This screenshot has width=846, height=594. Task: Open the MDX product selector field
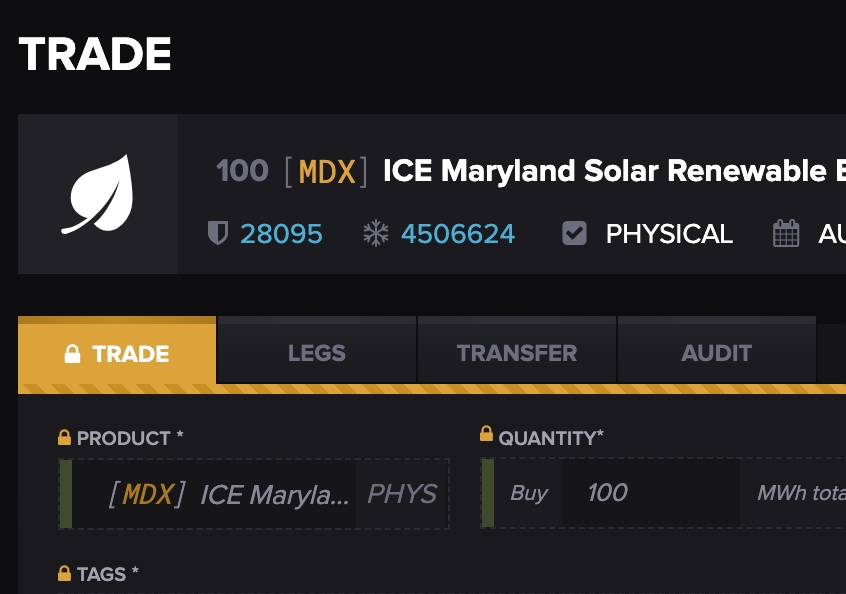230,494
